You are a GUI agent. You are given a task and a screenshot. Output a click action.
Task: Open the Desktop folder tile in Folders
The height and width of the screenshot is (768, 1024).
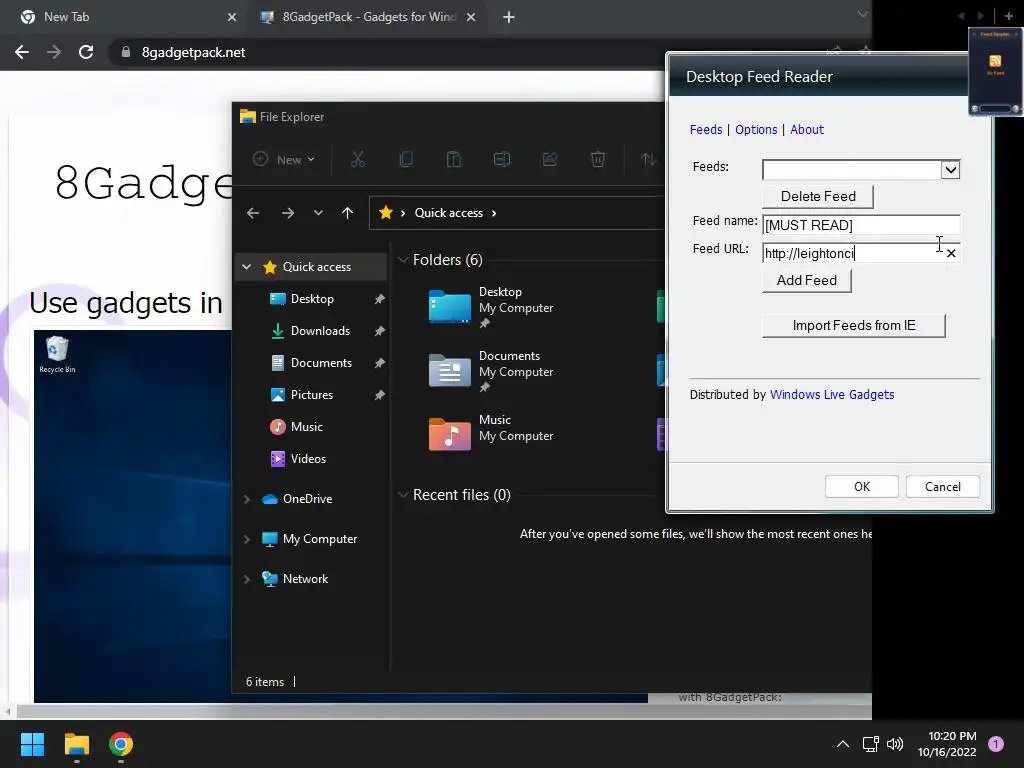(x=491, y=307)
